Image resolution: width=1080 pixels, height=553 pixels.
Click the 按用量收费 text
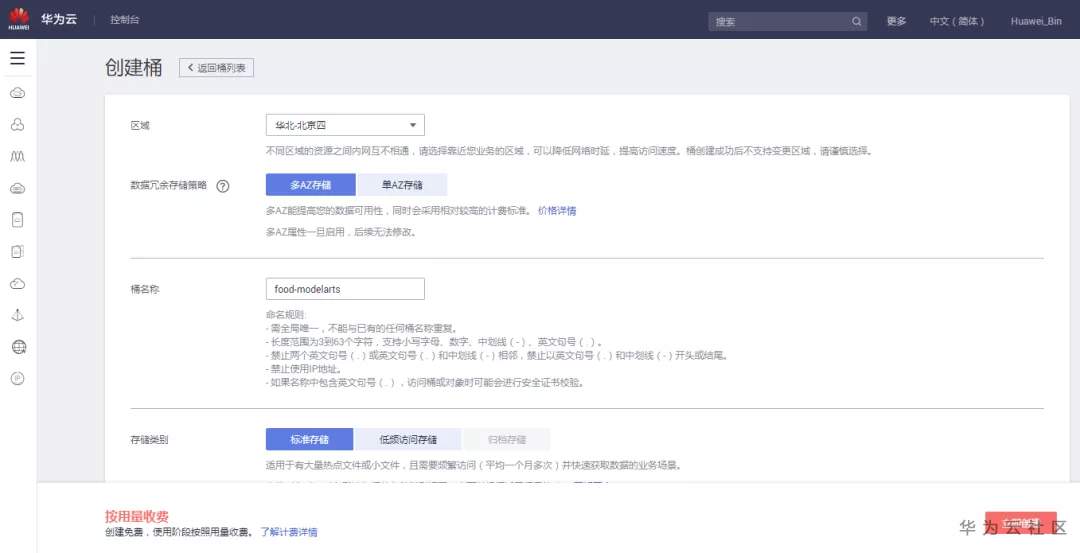(x=136, y=517)
